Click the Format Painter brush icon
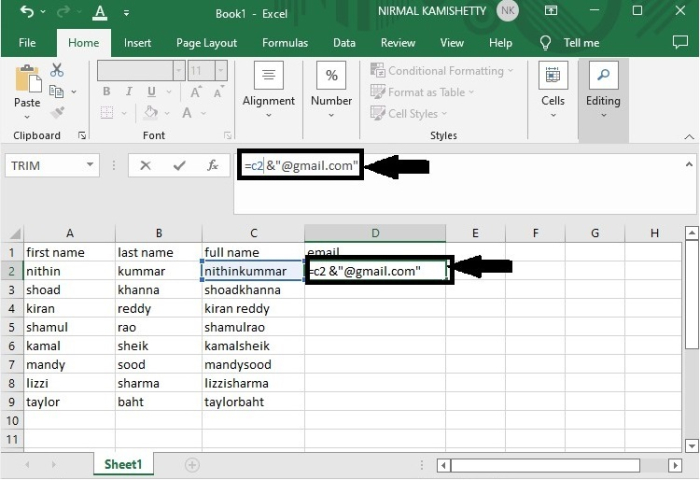 (57, 113)
